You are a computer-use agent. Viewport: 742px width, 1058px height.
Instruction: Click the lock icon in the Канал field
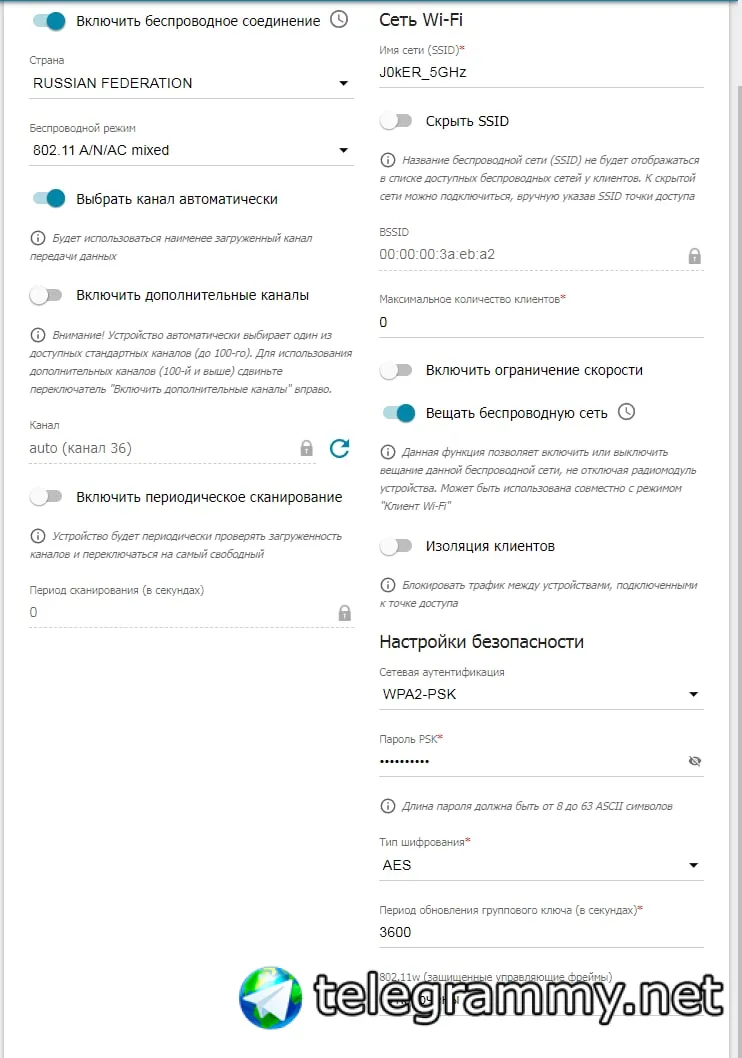[x=306, y=448]
